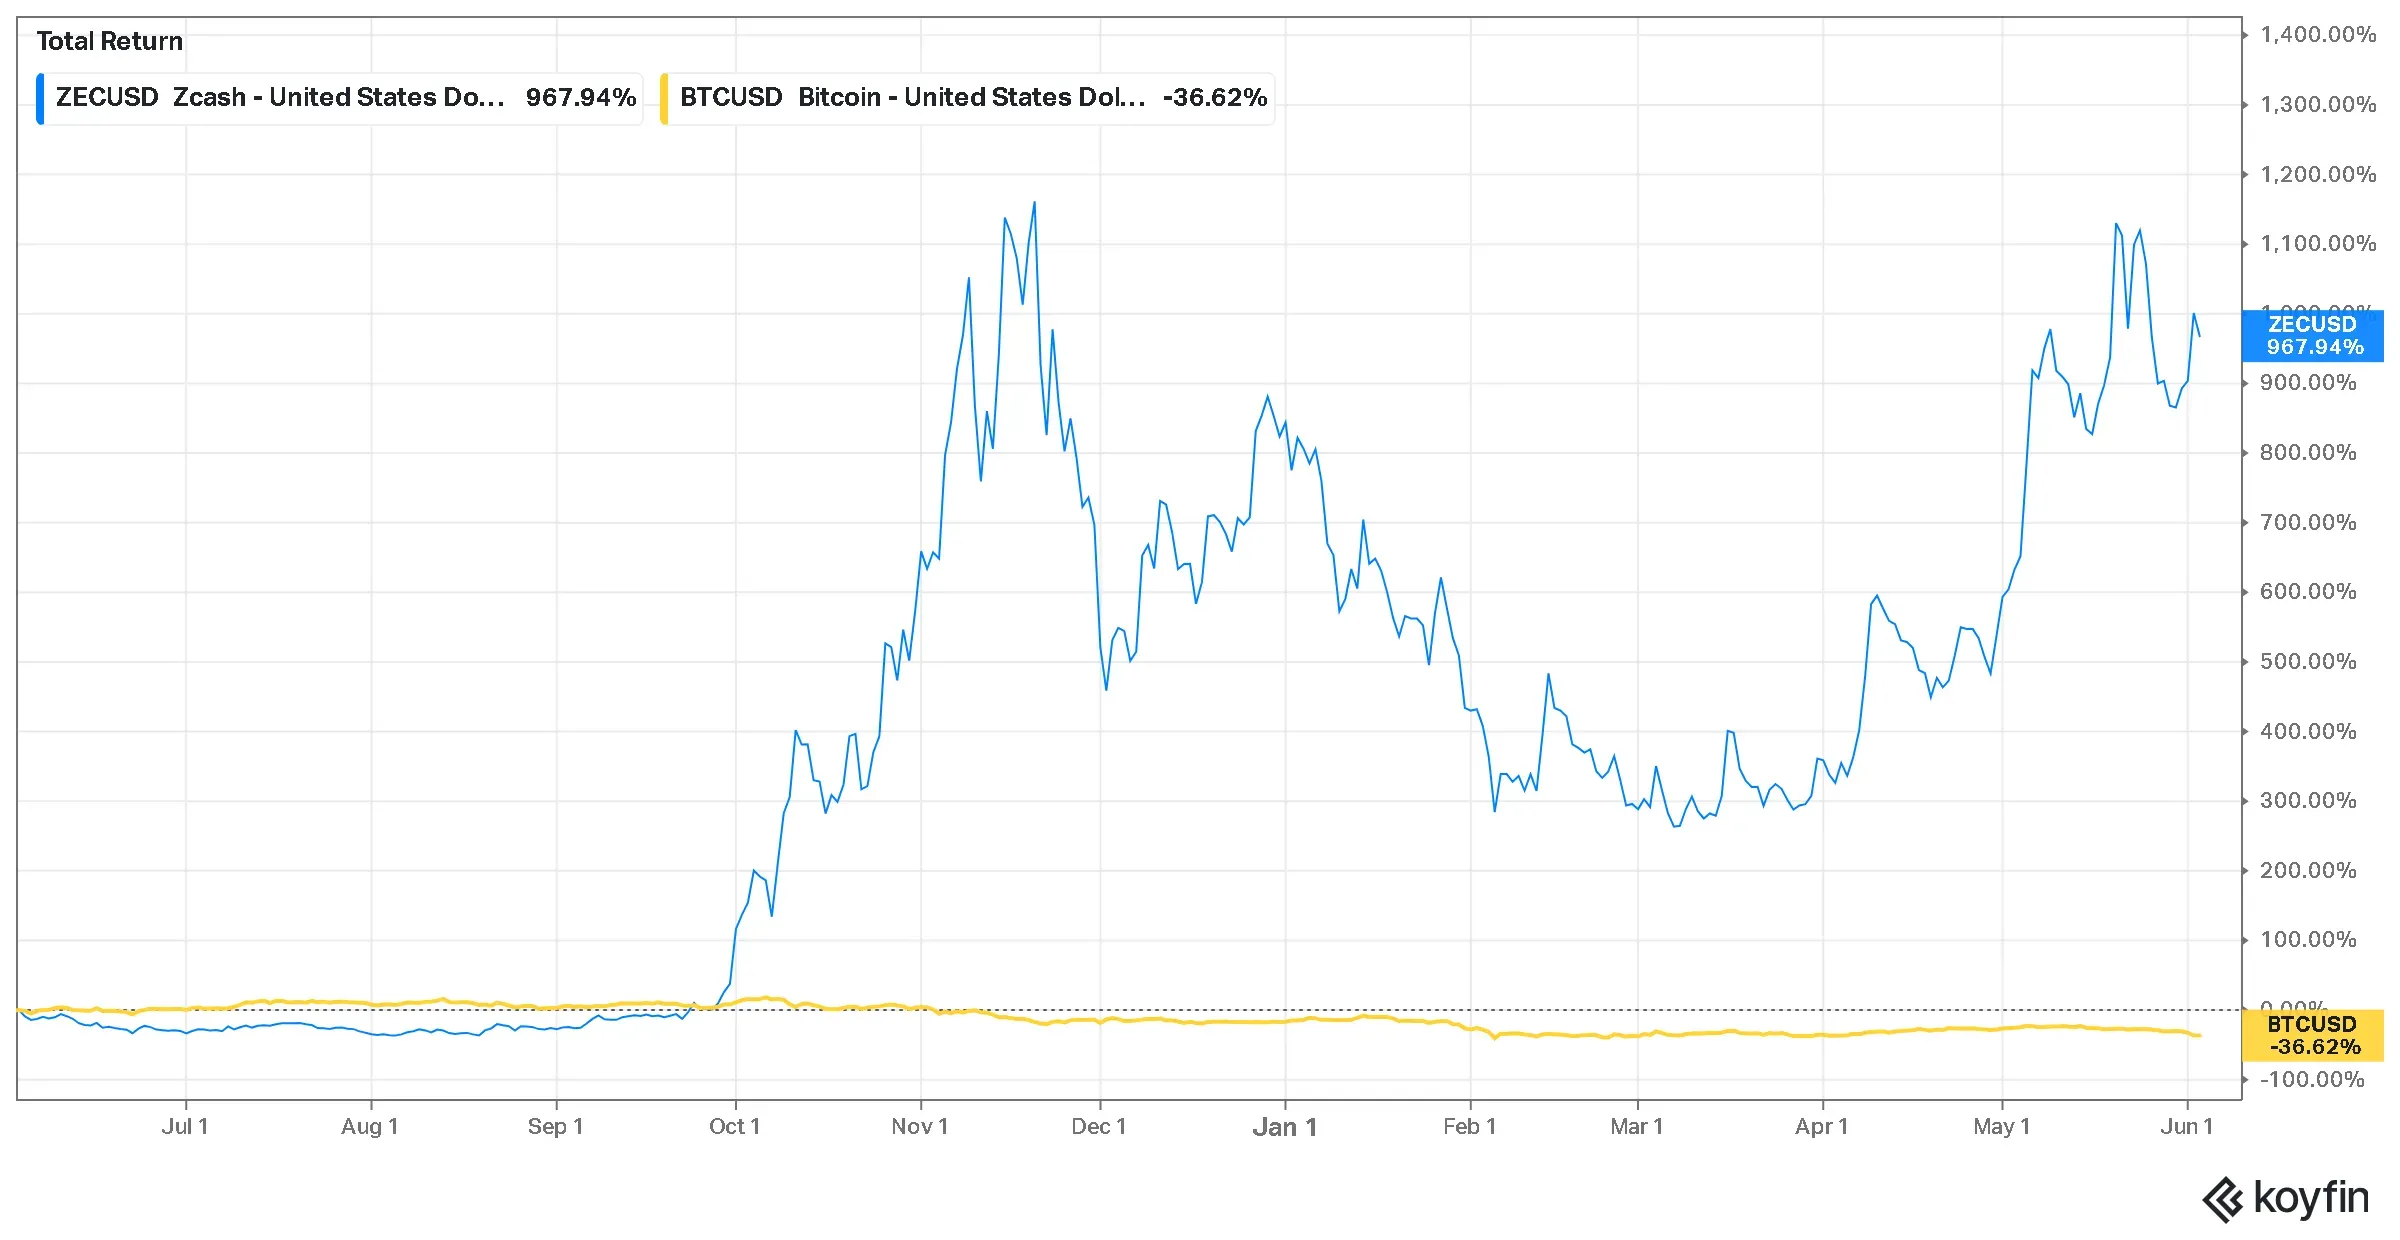Click the "Nov 1" date label
Viewport: 2400px width, 1240px height.
[x=920, y=1127]
